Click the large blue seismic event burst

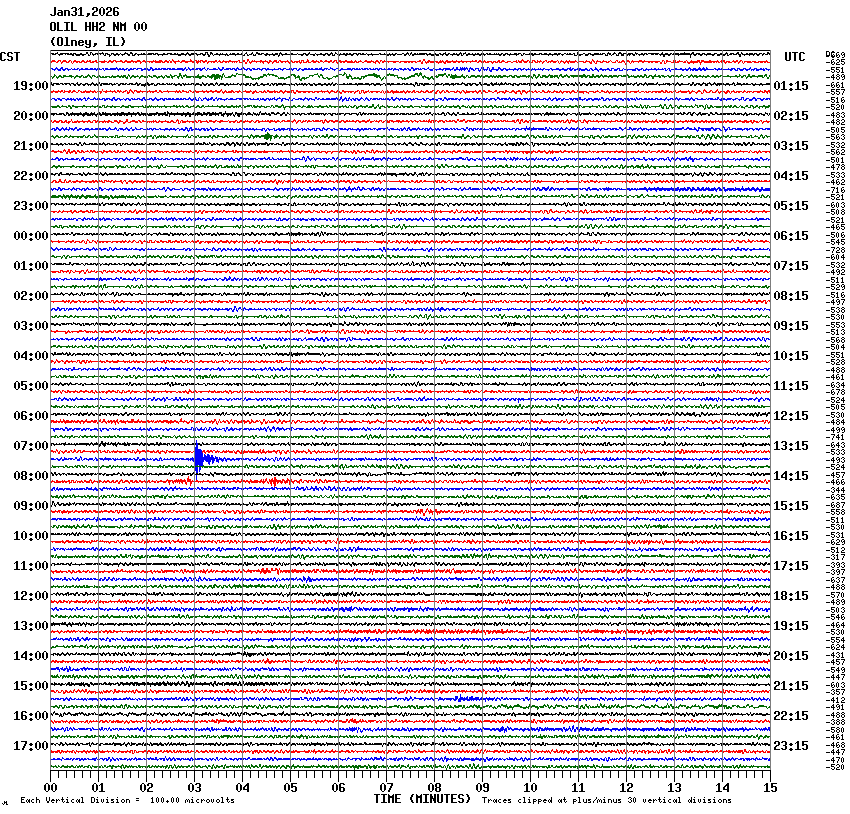199,460
